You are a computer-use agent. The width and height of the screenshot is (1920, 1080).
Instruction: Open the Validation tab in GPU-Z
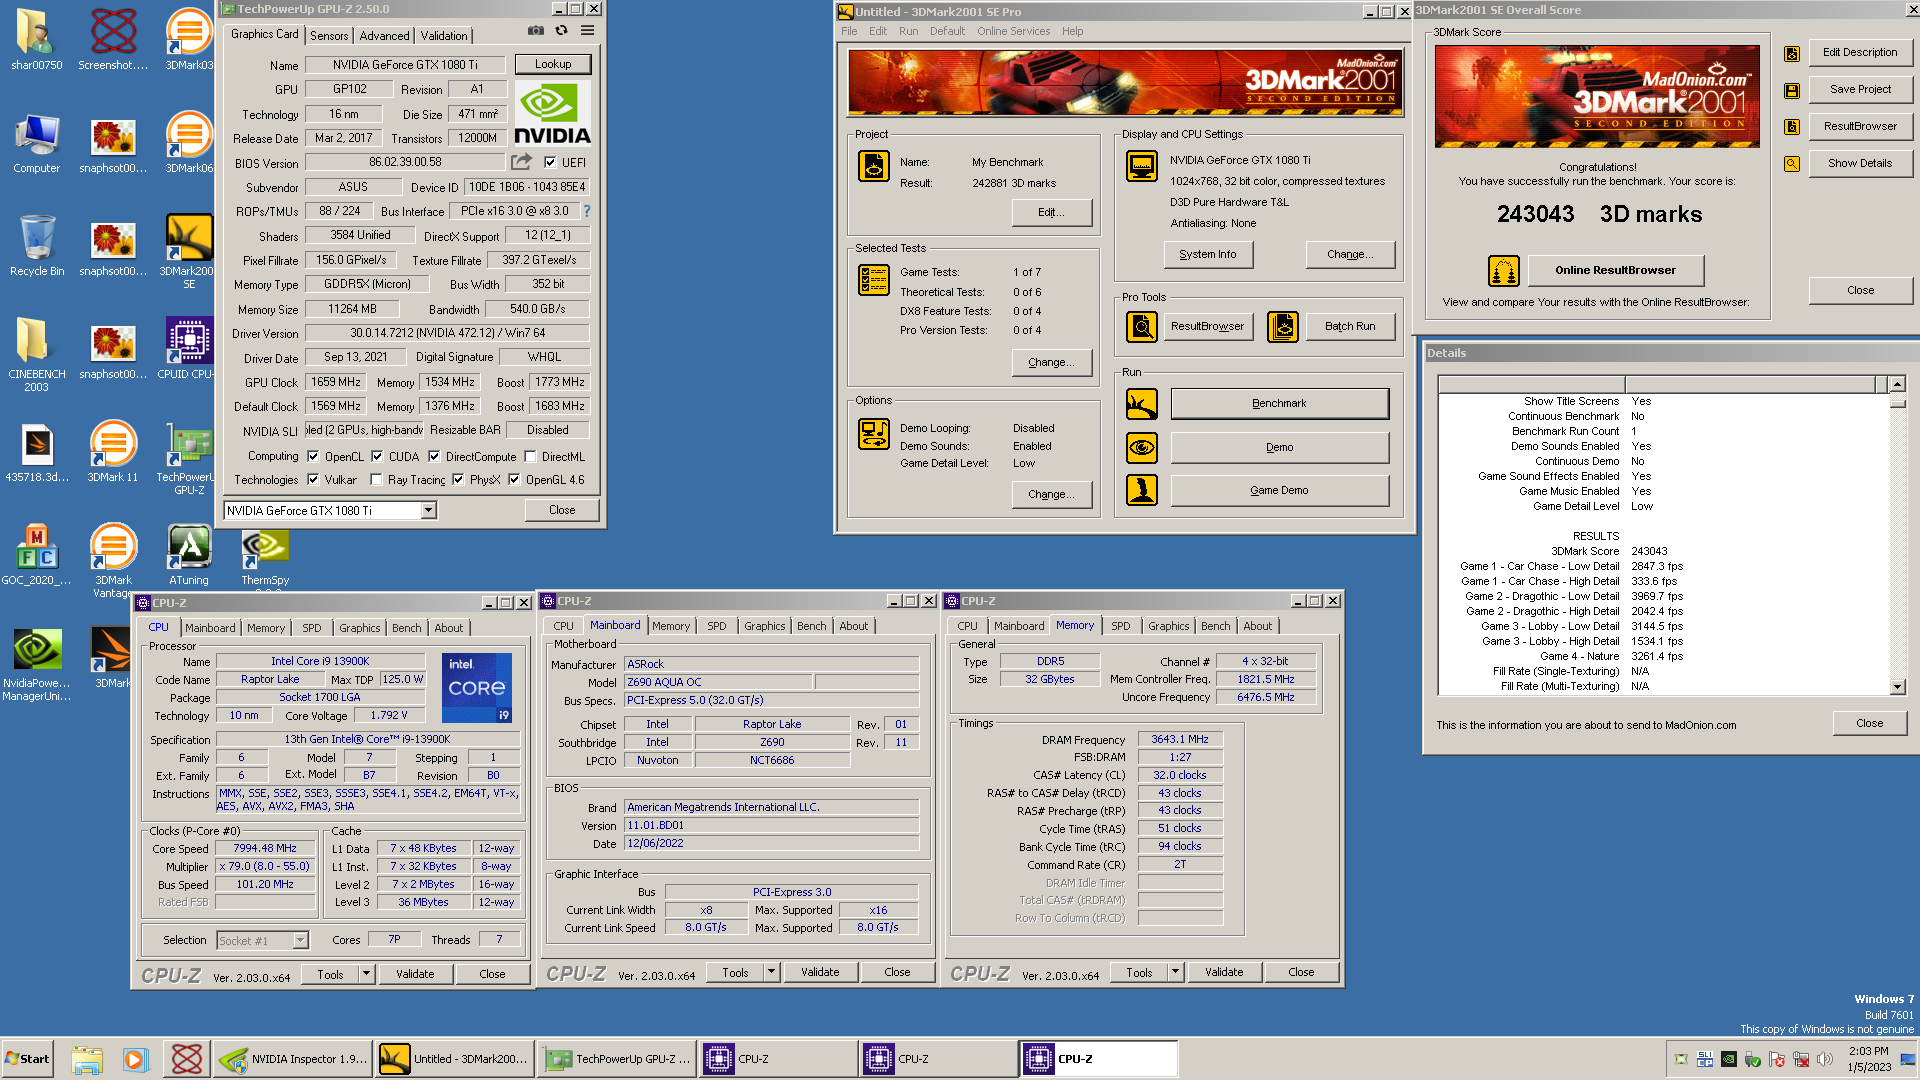pyautogui.click(x=444, y=36)
